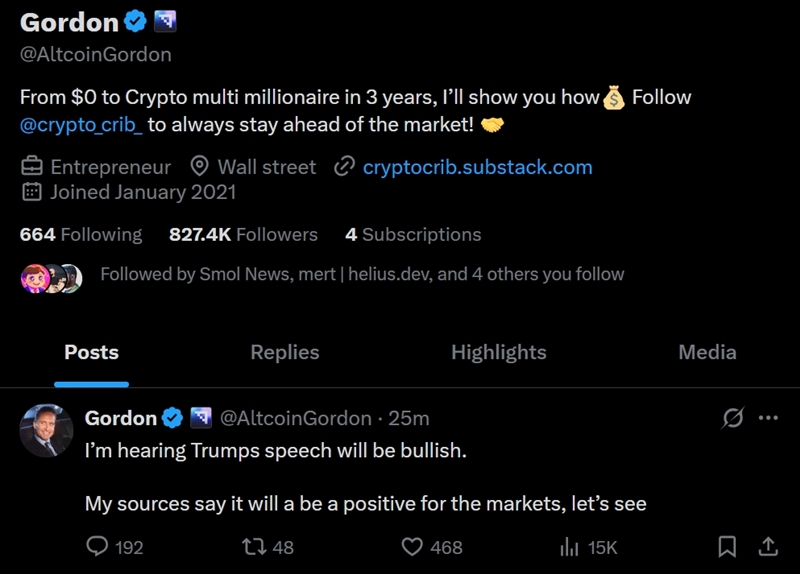
Task: Select the Media tab
Action: [707, 352]
